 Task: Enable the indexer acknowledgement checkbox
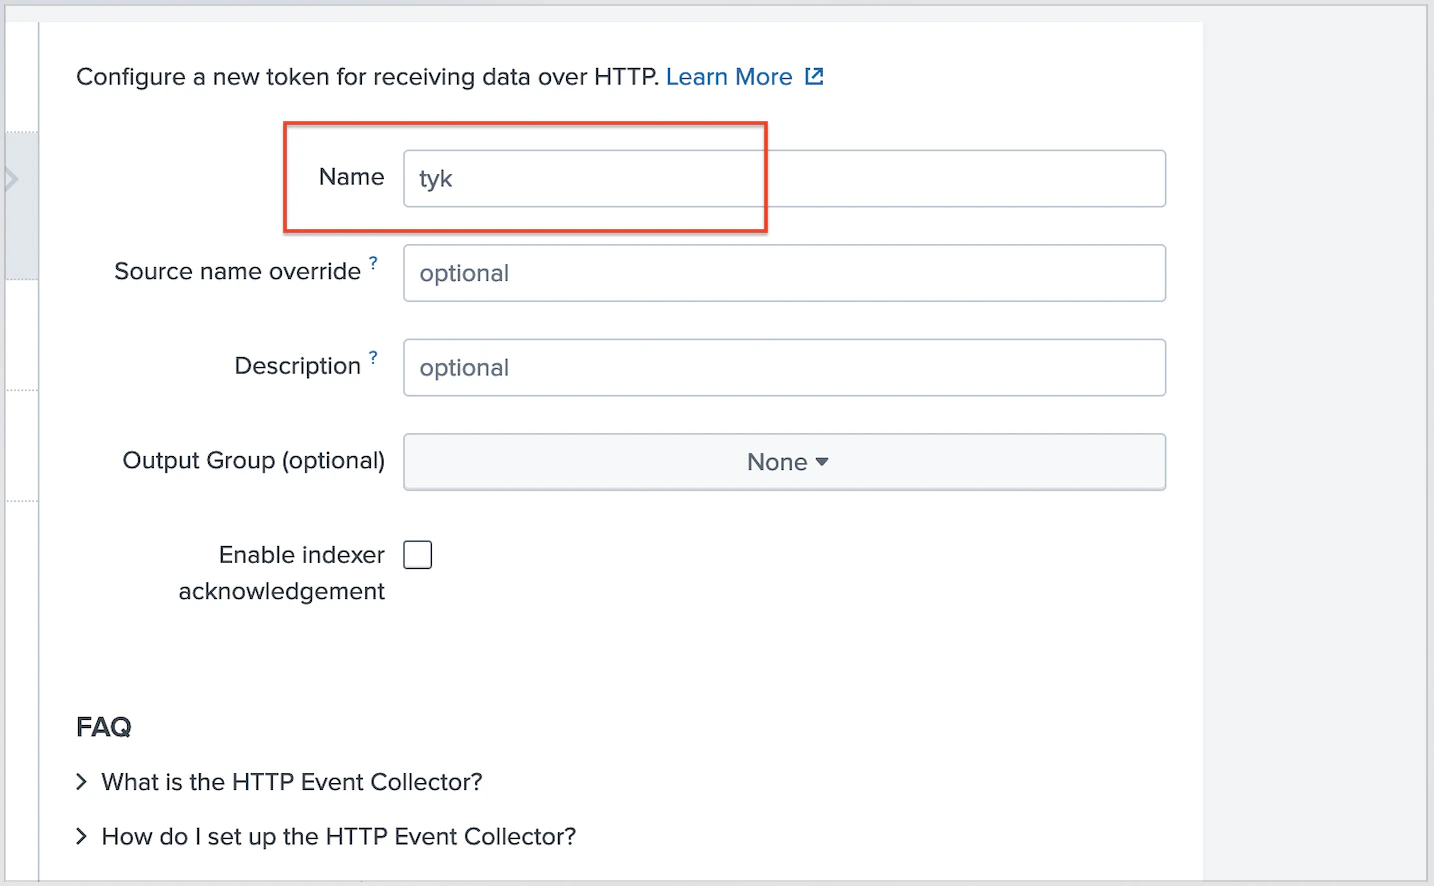pyautogui.click(x=418, y=555)
